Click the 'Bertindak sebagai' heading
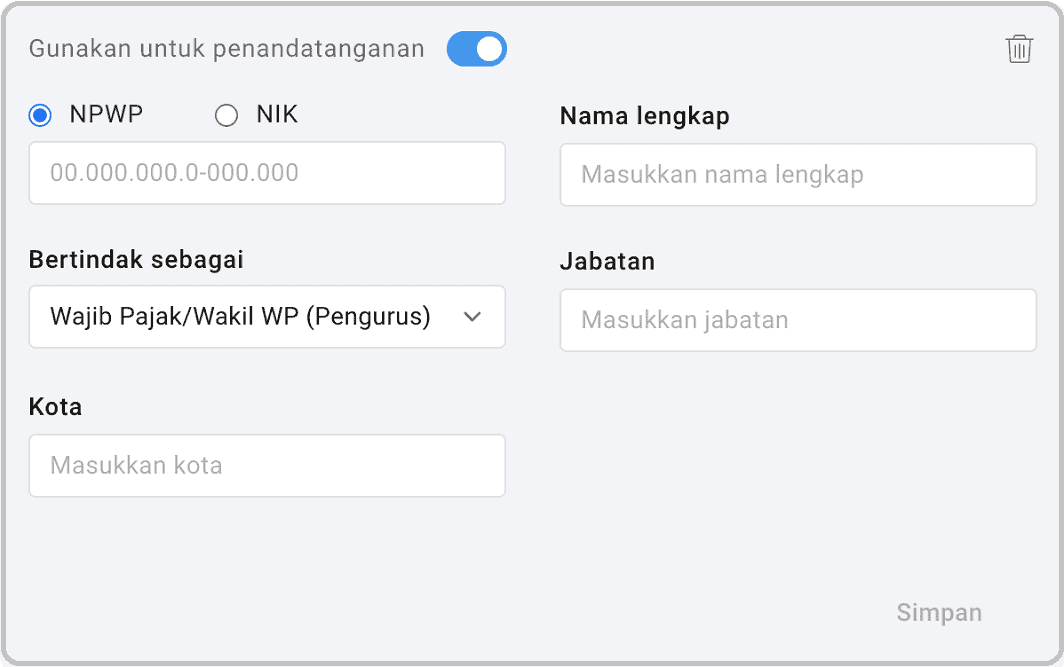The image size is (1064, 667). [136, 260]
